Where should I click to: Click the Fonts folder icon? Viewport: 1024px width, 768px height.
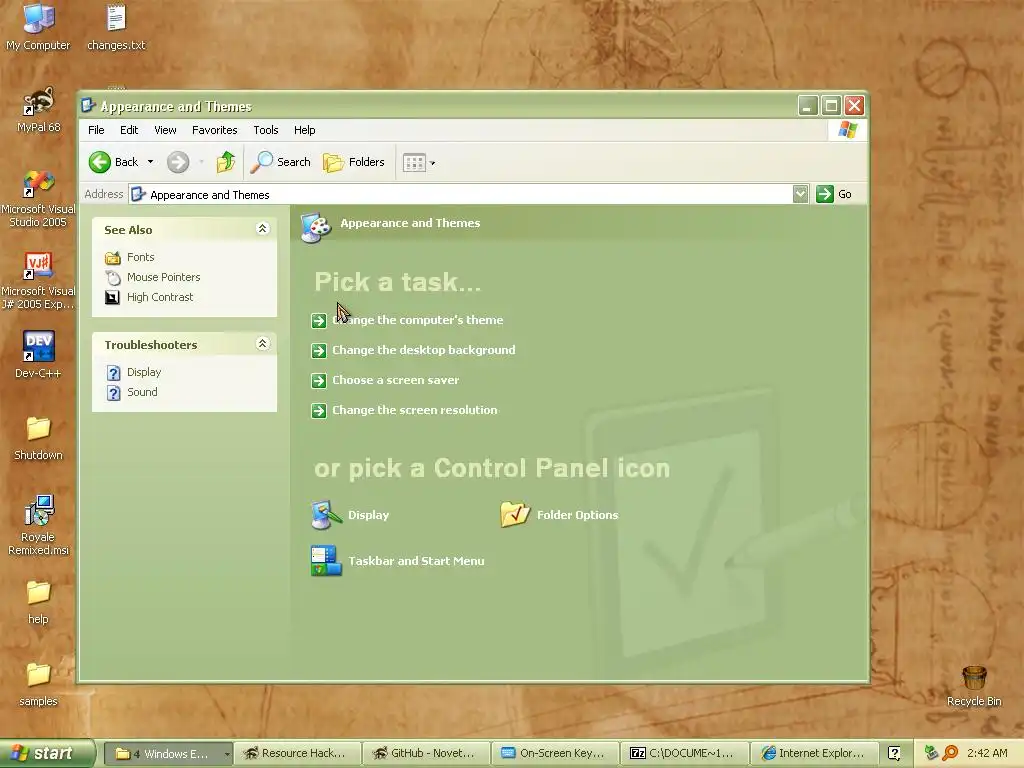pos(113,257)
